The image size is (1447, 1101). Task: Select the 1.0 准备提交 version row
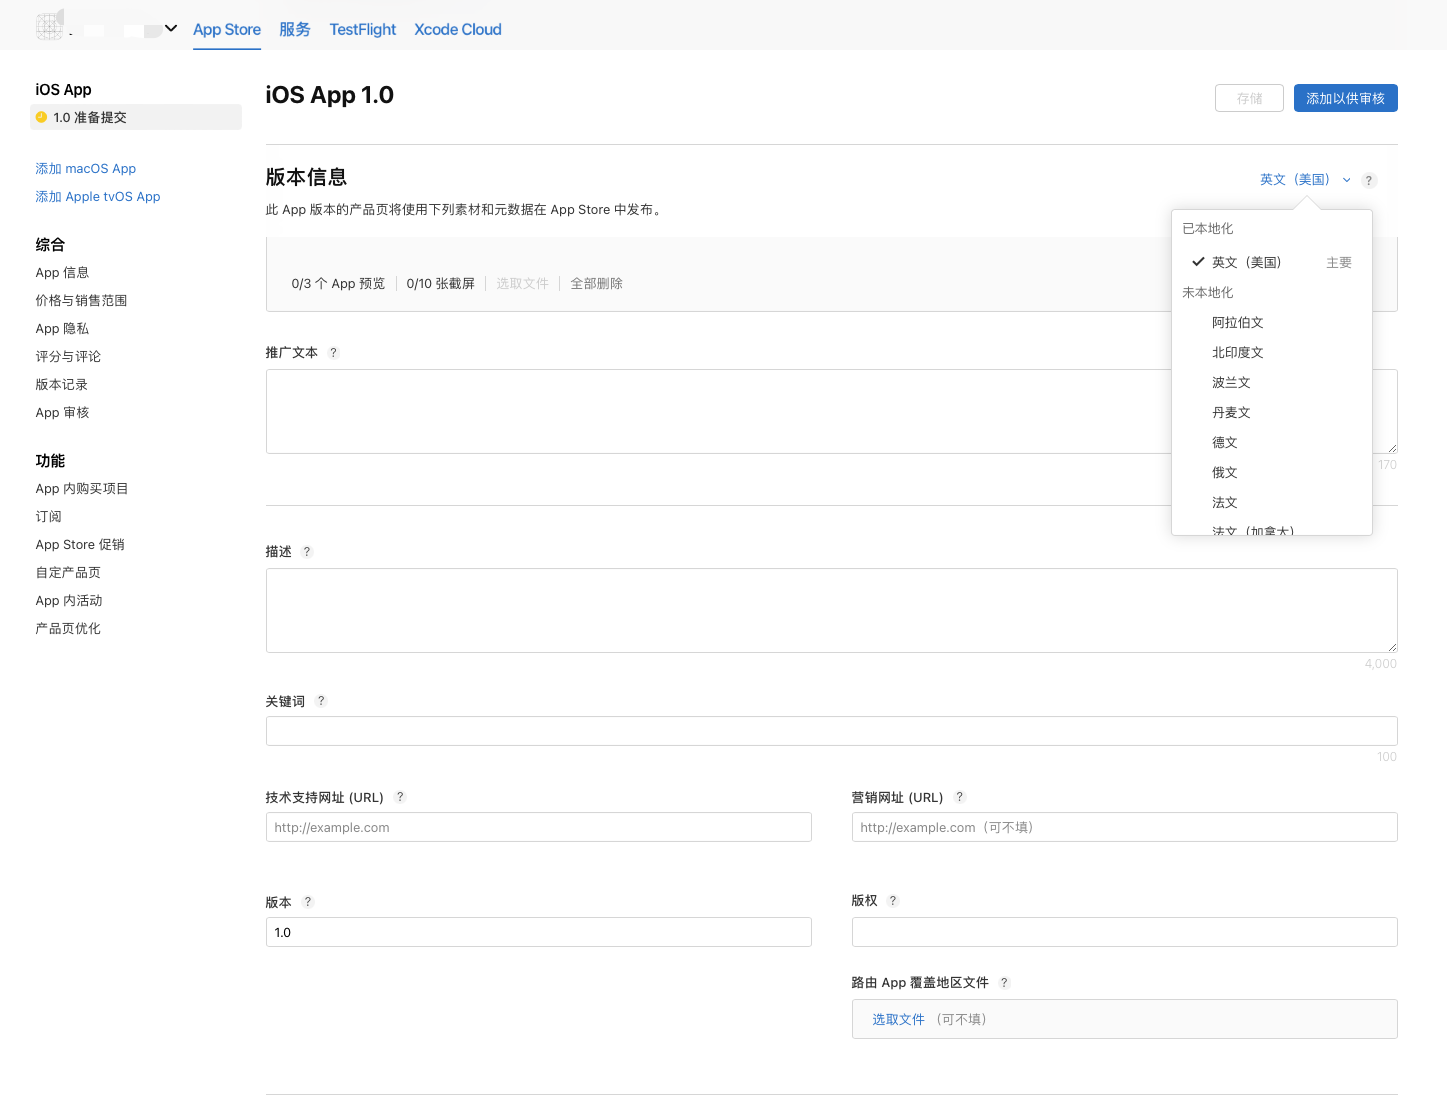pos(136,117)
